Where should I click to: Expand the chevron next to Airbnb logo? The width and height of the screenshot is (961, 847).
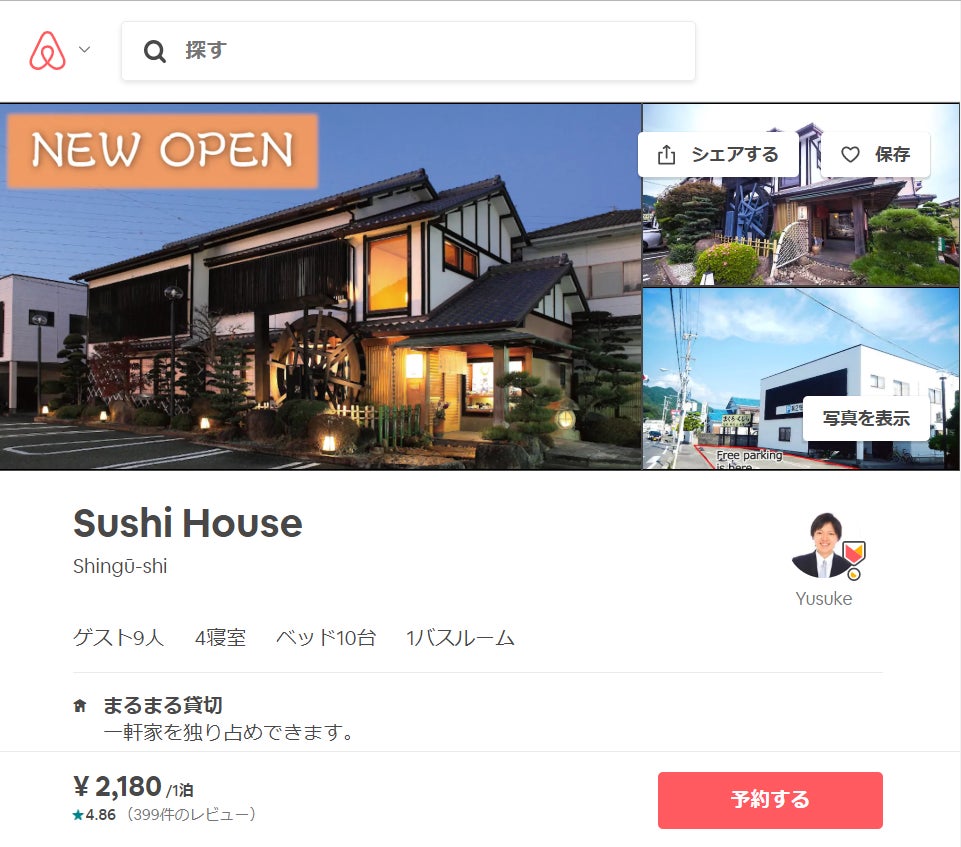(x=85, y=50)
